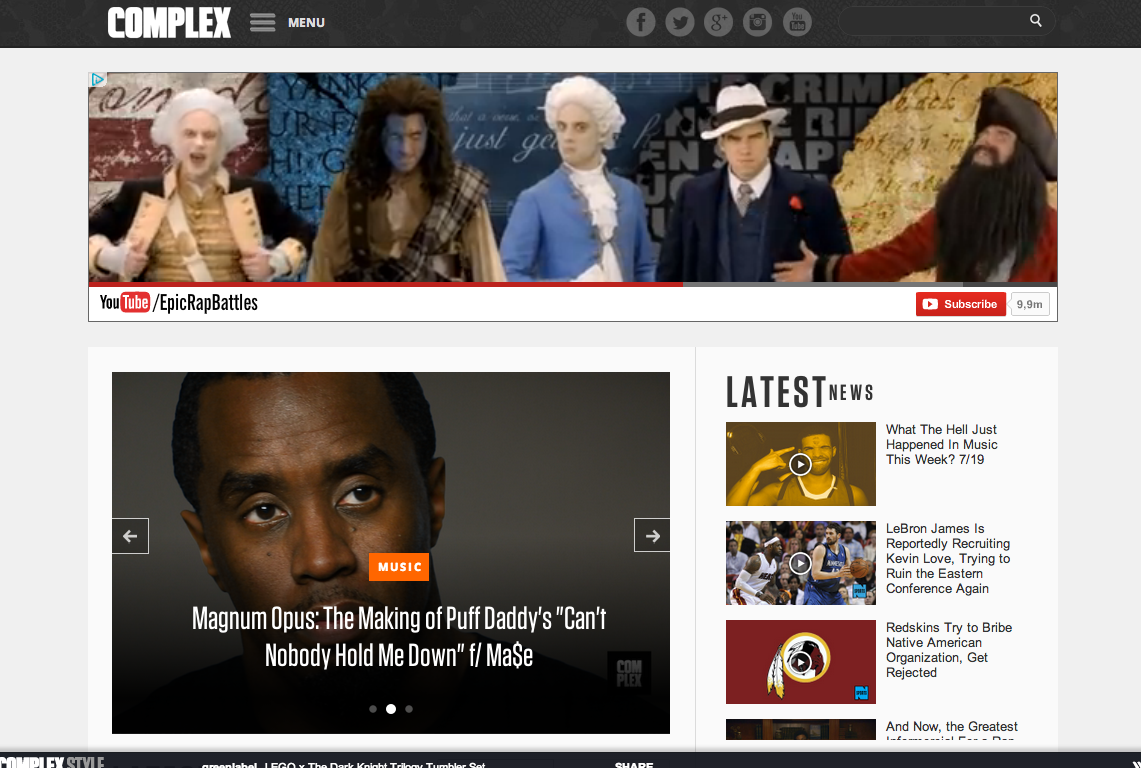Type in the header search field
Image resolution: width=1141 pixels, height=768 pixels.
[930, 21]
